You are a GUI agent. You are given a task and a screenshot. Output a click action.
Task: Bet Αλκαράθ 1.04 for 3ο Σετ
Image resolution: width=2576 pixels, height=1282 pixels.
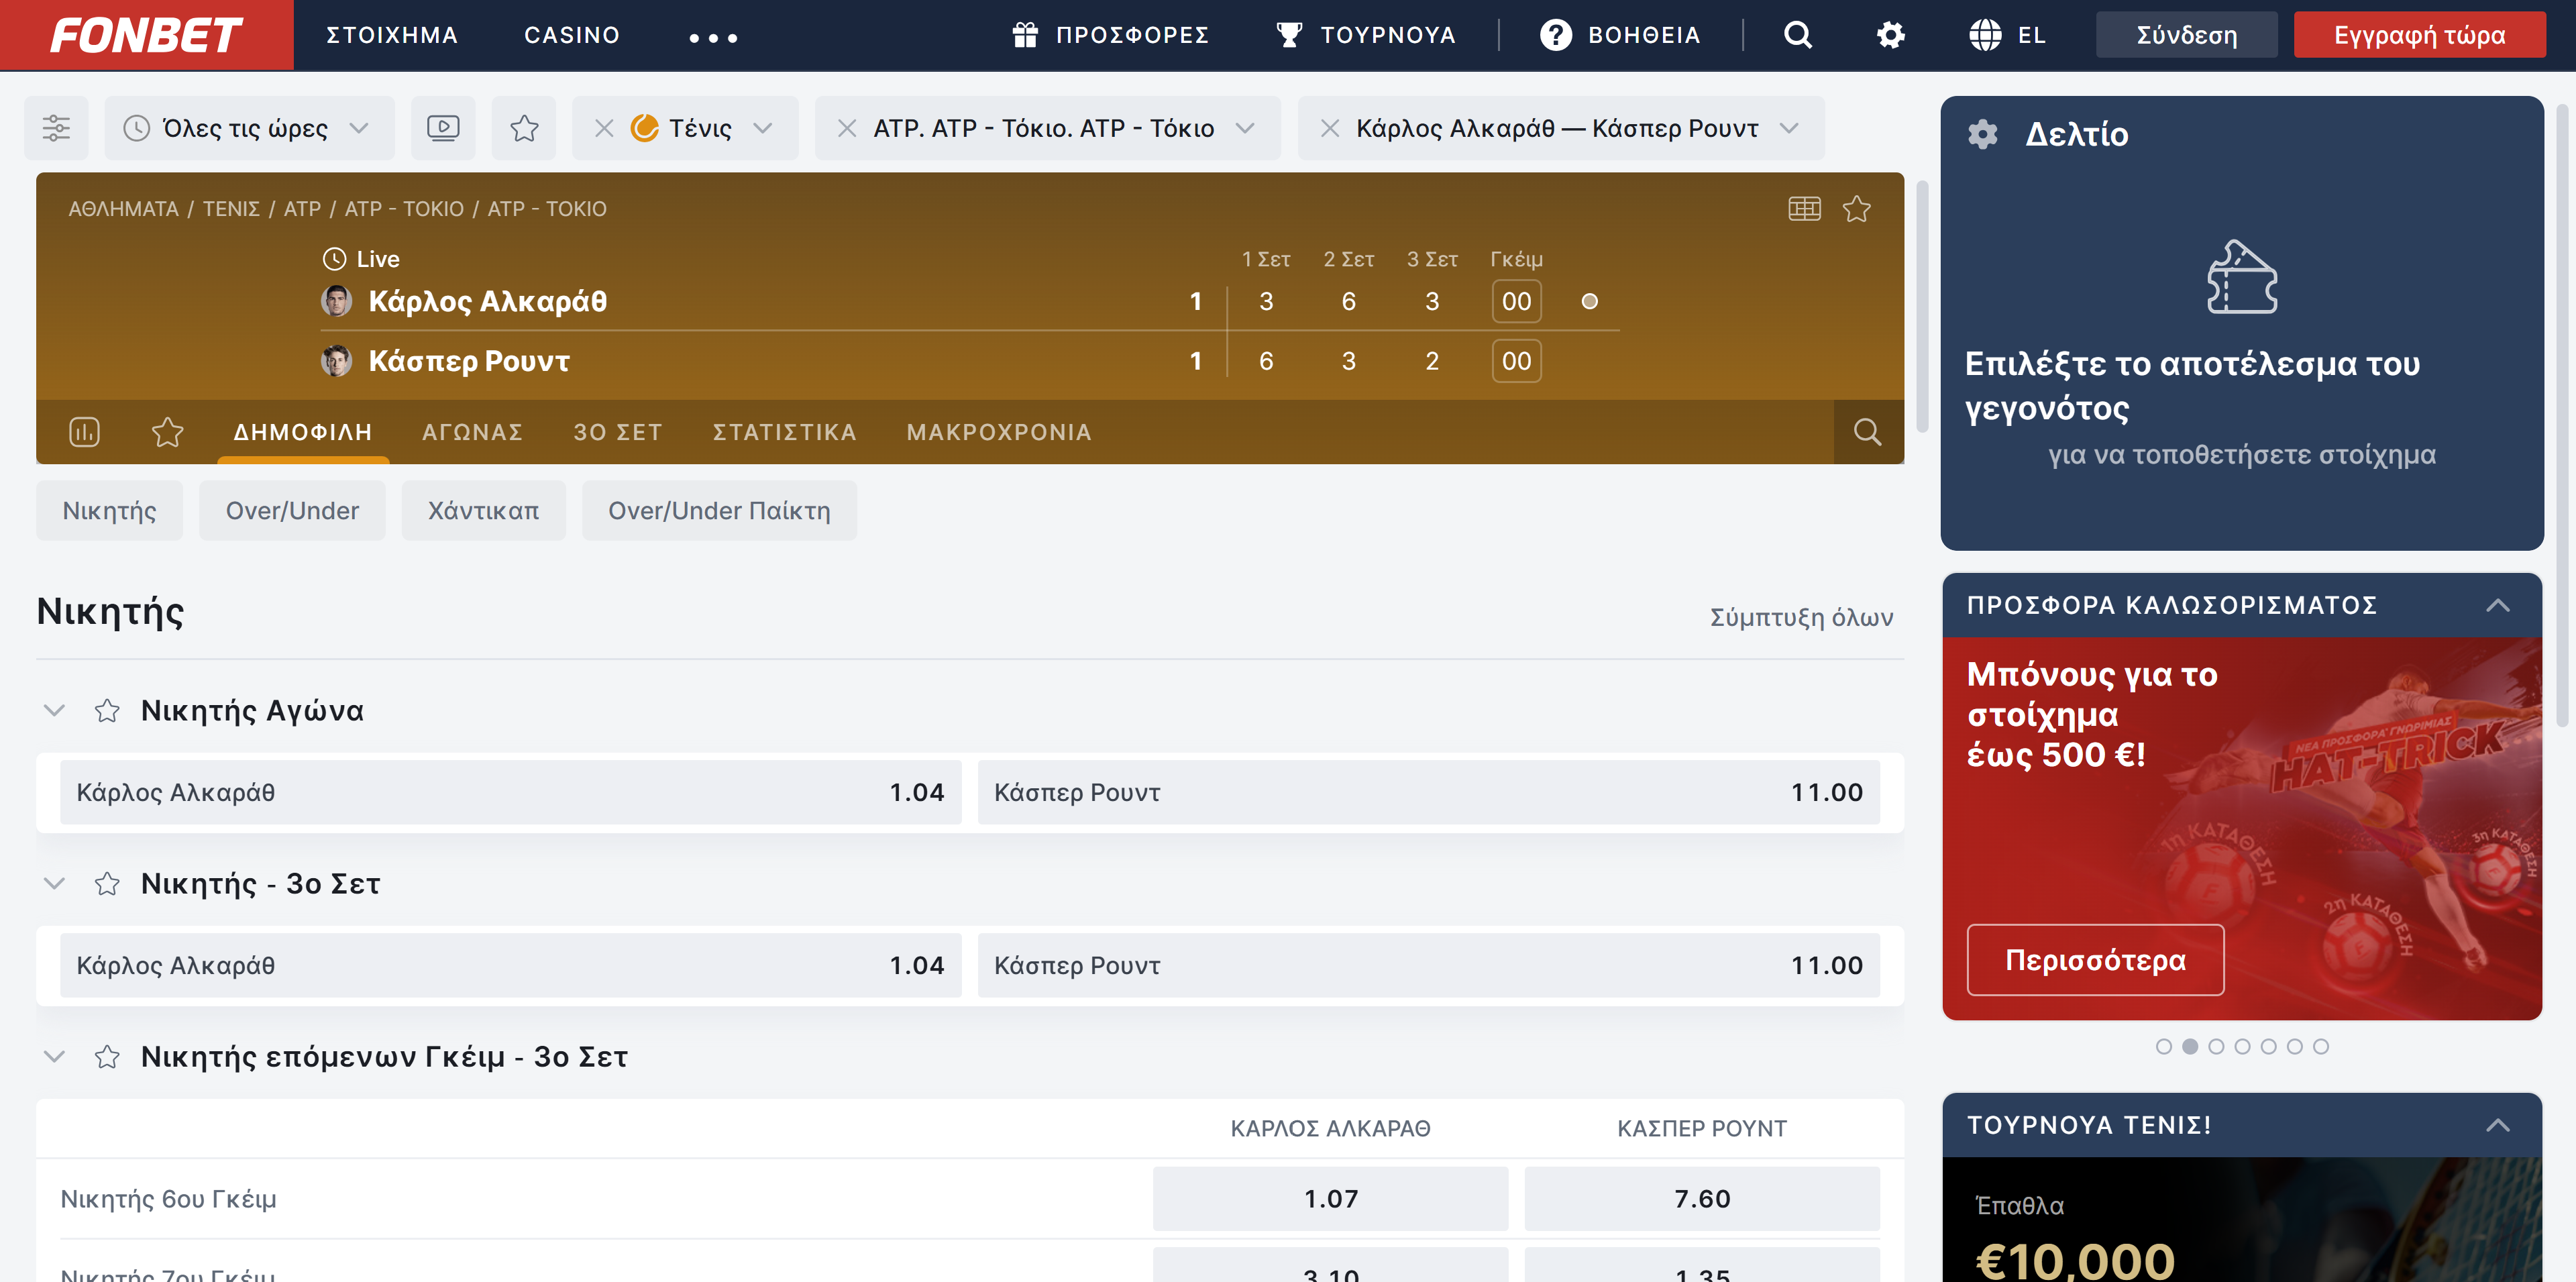511,966
